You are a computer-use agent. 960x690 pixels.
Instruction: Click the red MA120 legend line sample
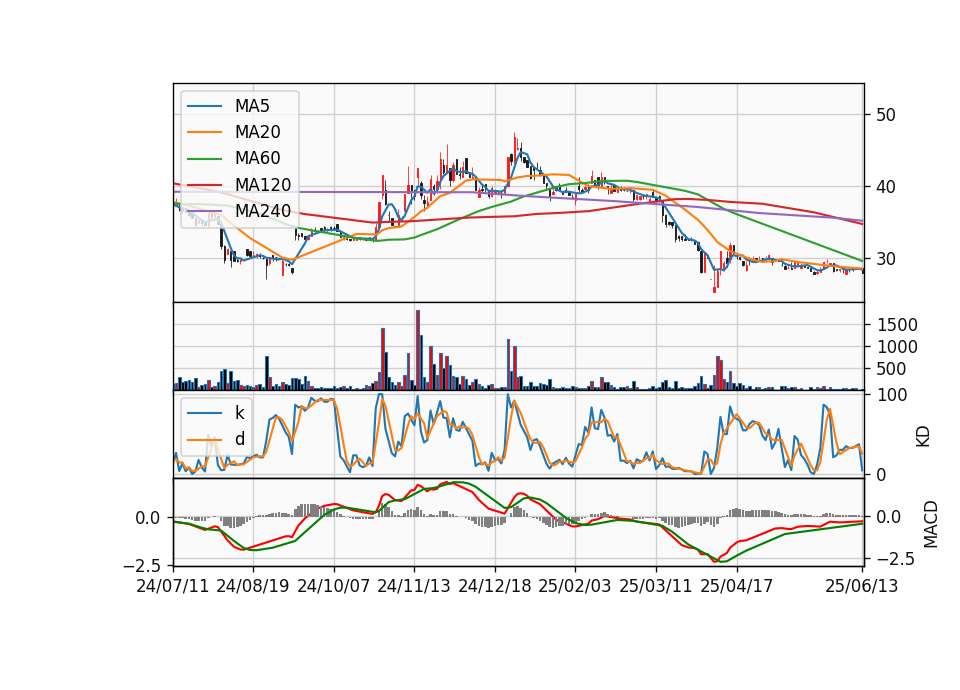[x=204, y=184]
